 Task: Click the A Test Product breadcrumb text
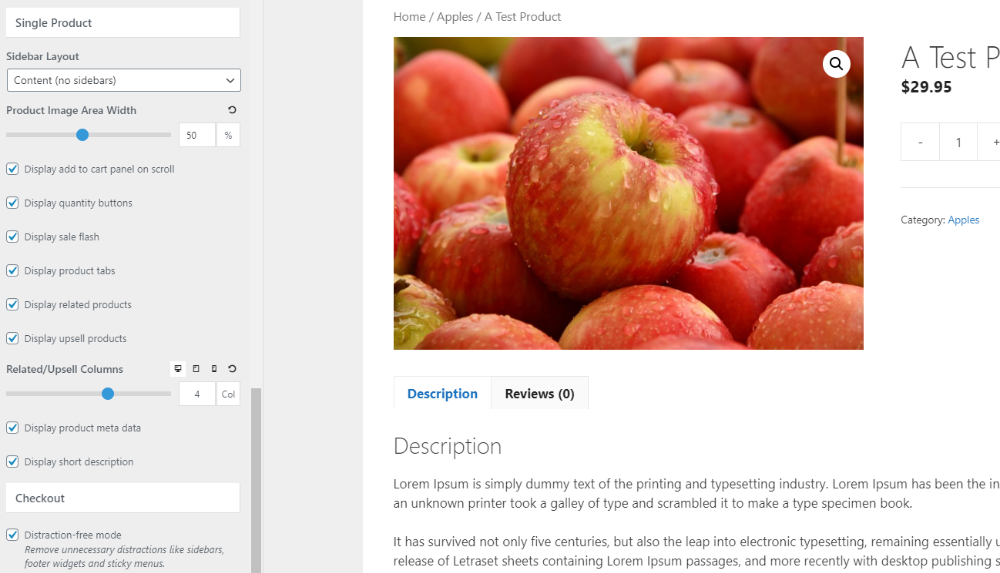[x=522, y=17]
